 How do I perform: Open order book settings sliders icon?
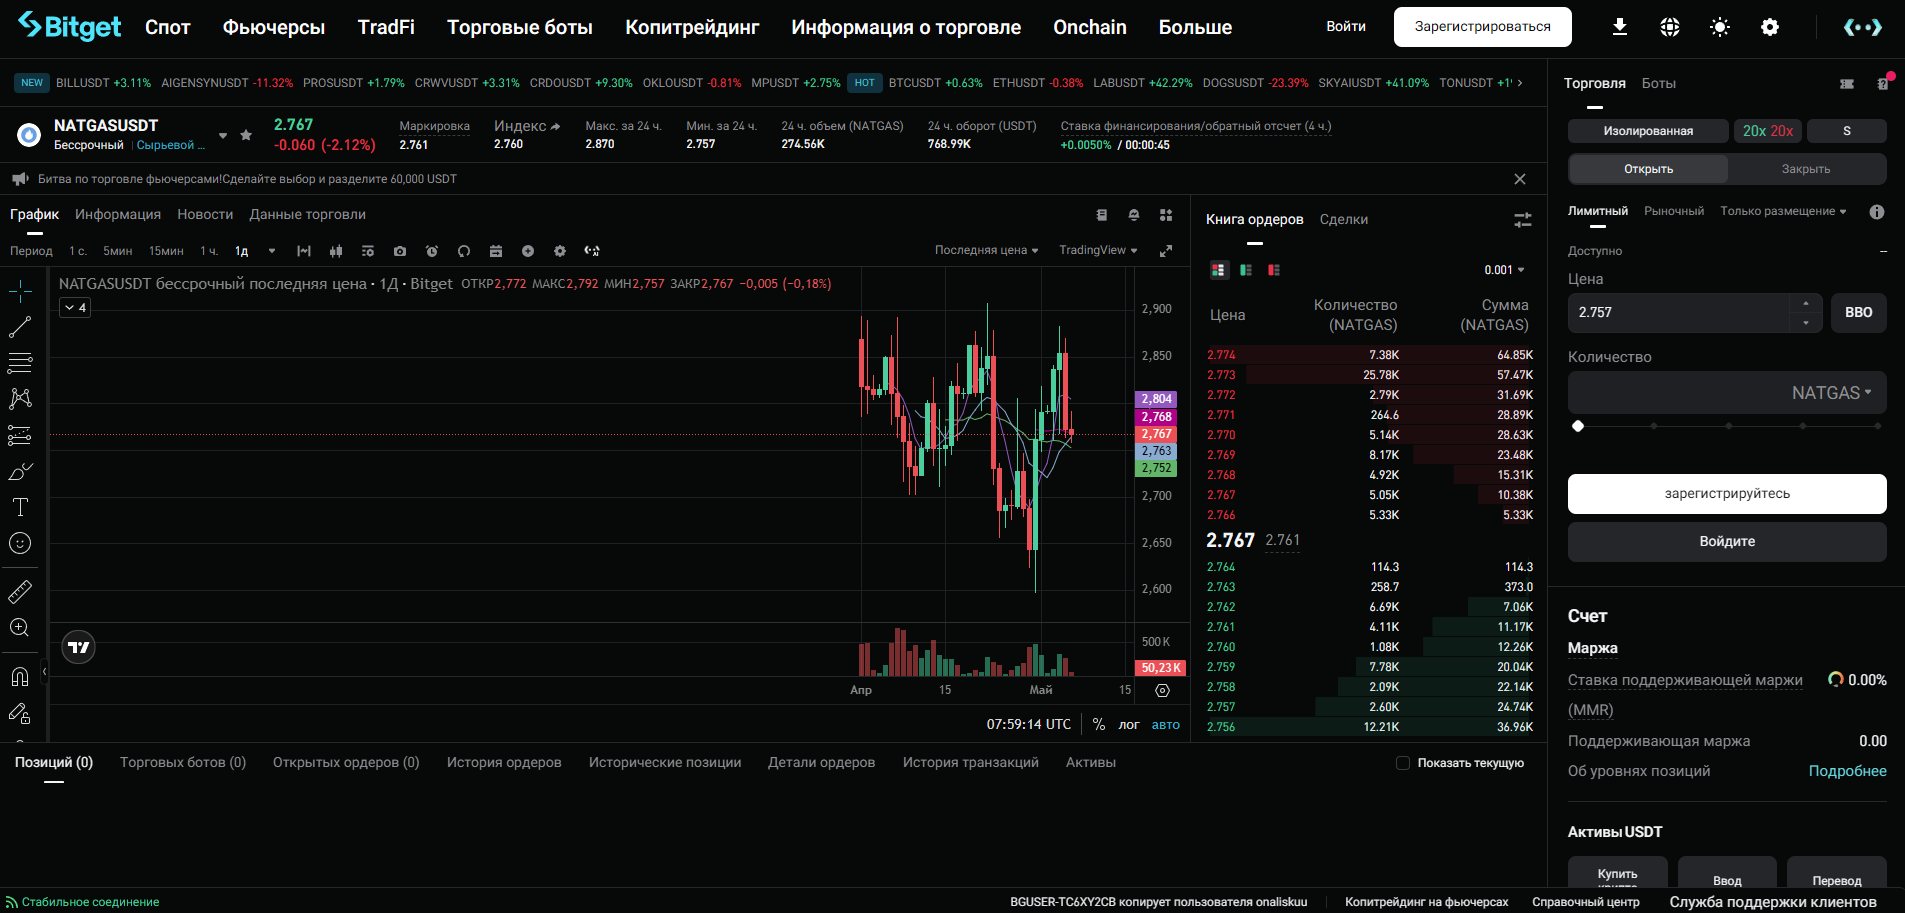[1523, 220]
